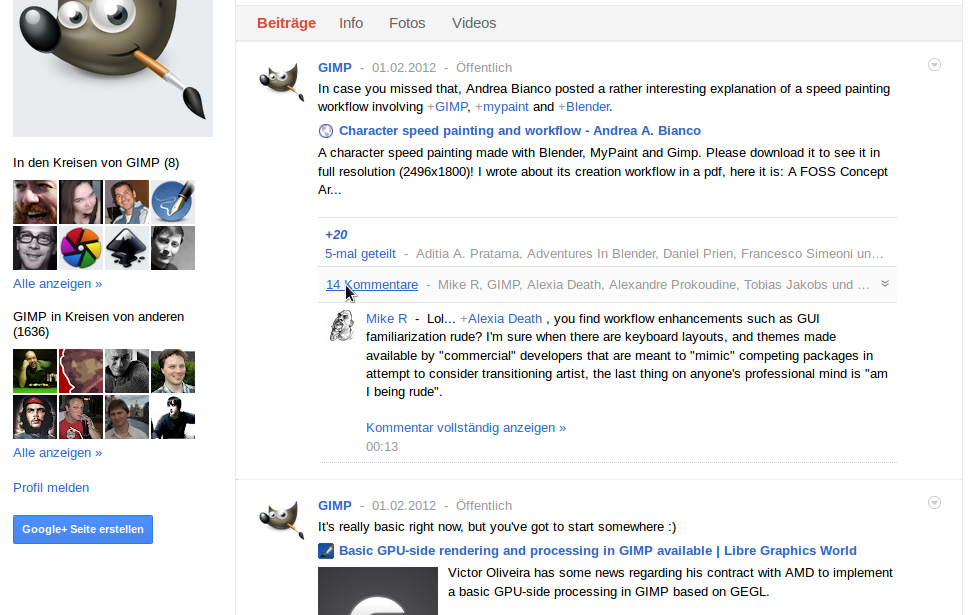
Task: Open the black-and-white figure with hat thumbnail
Action: (x=173, y=416)
